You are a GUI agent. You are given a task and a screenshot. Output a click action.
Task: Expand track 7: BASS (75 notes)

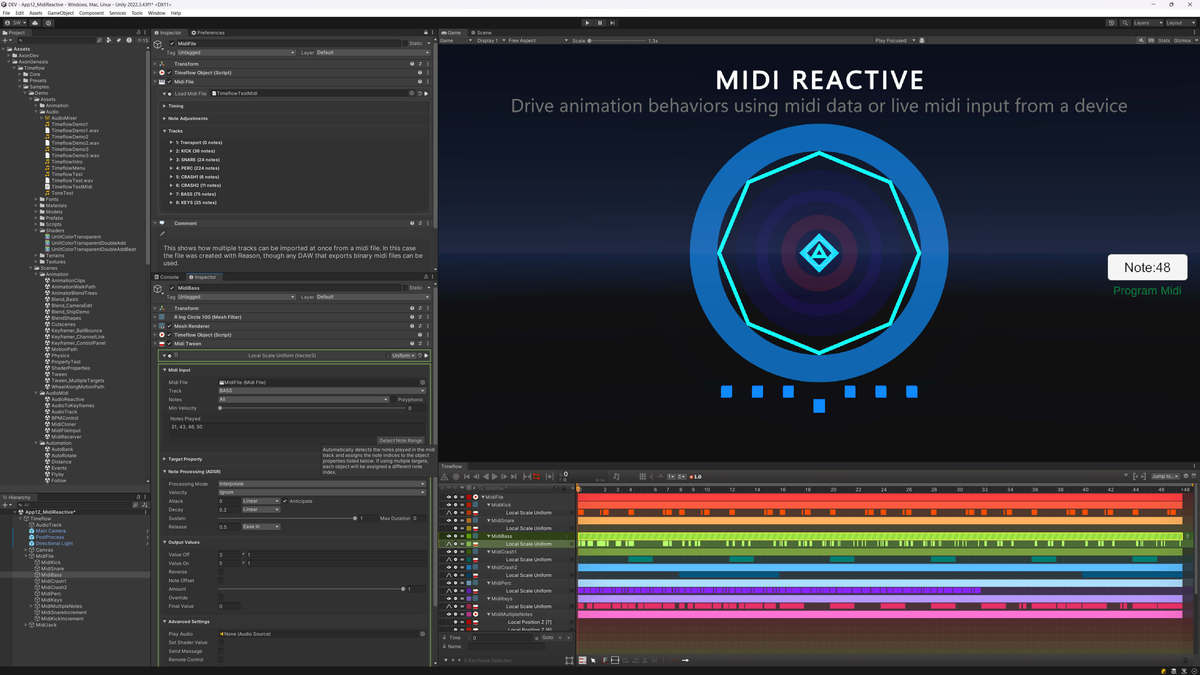(173, 194)
